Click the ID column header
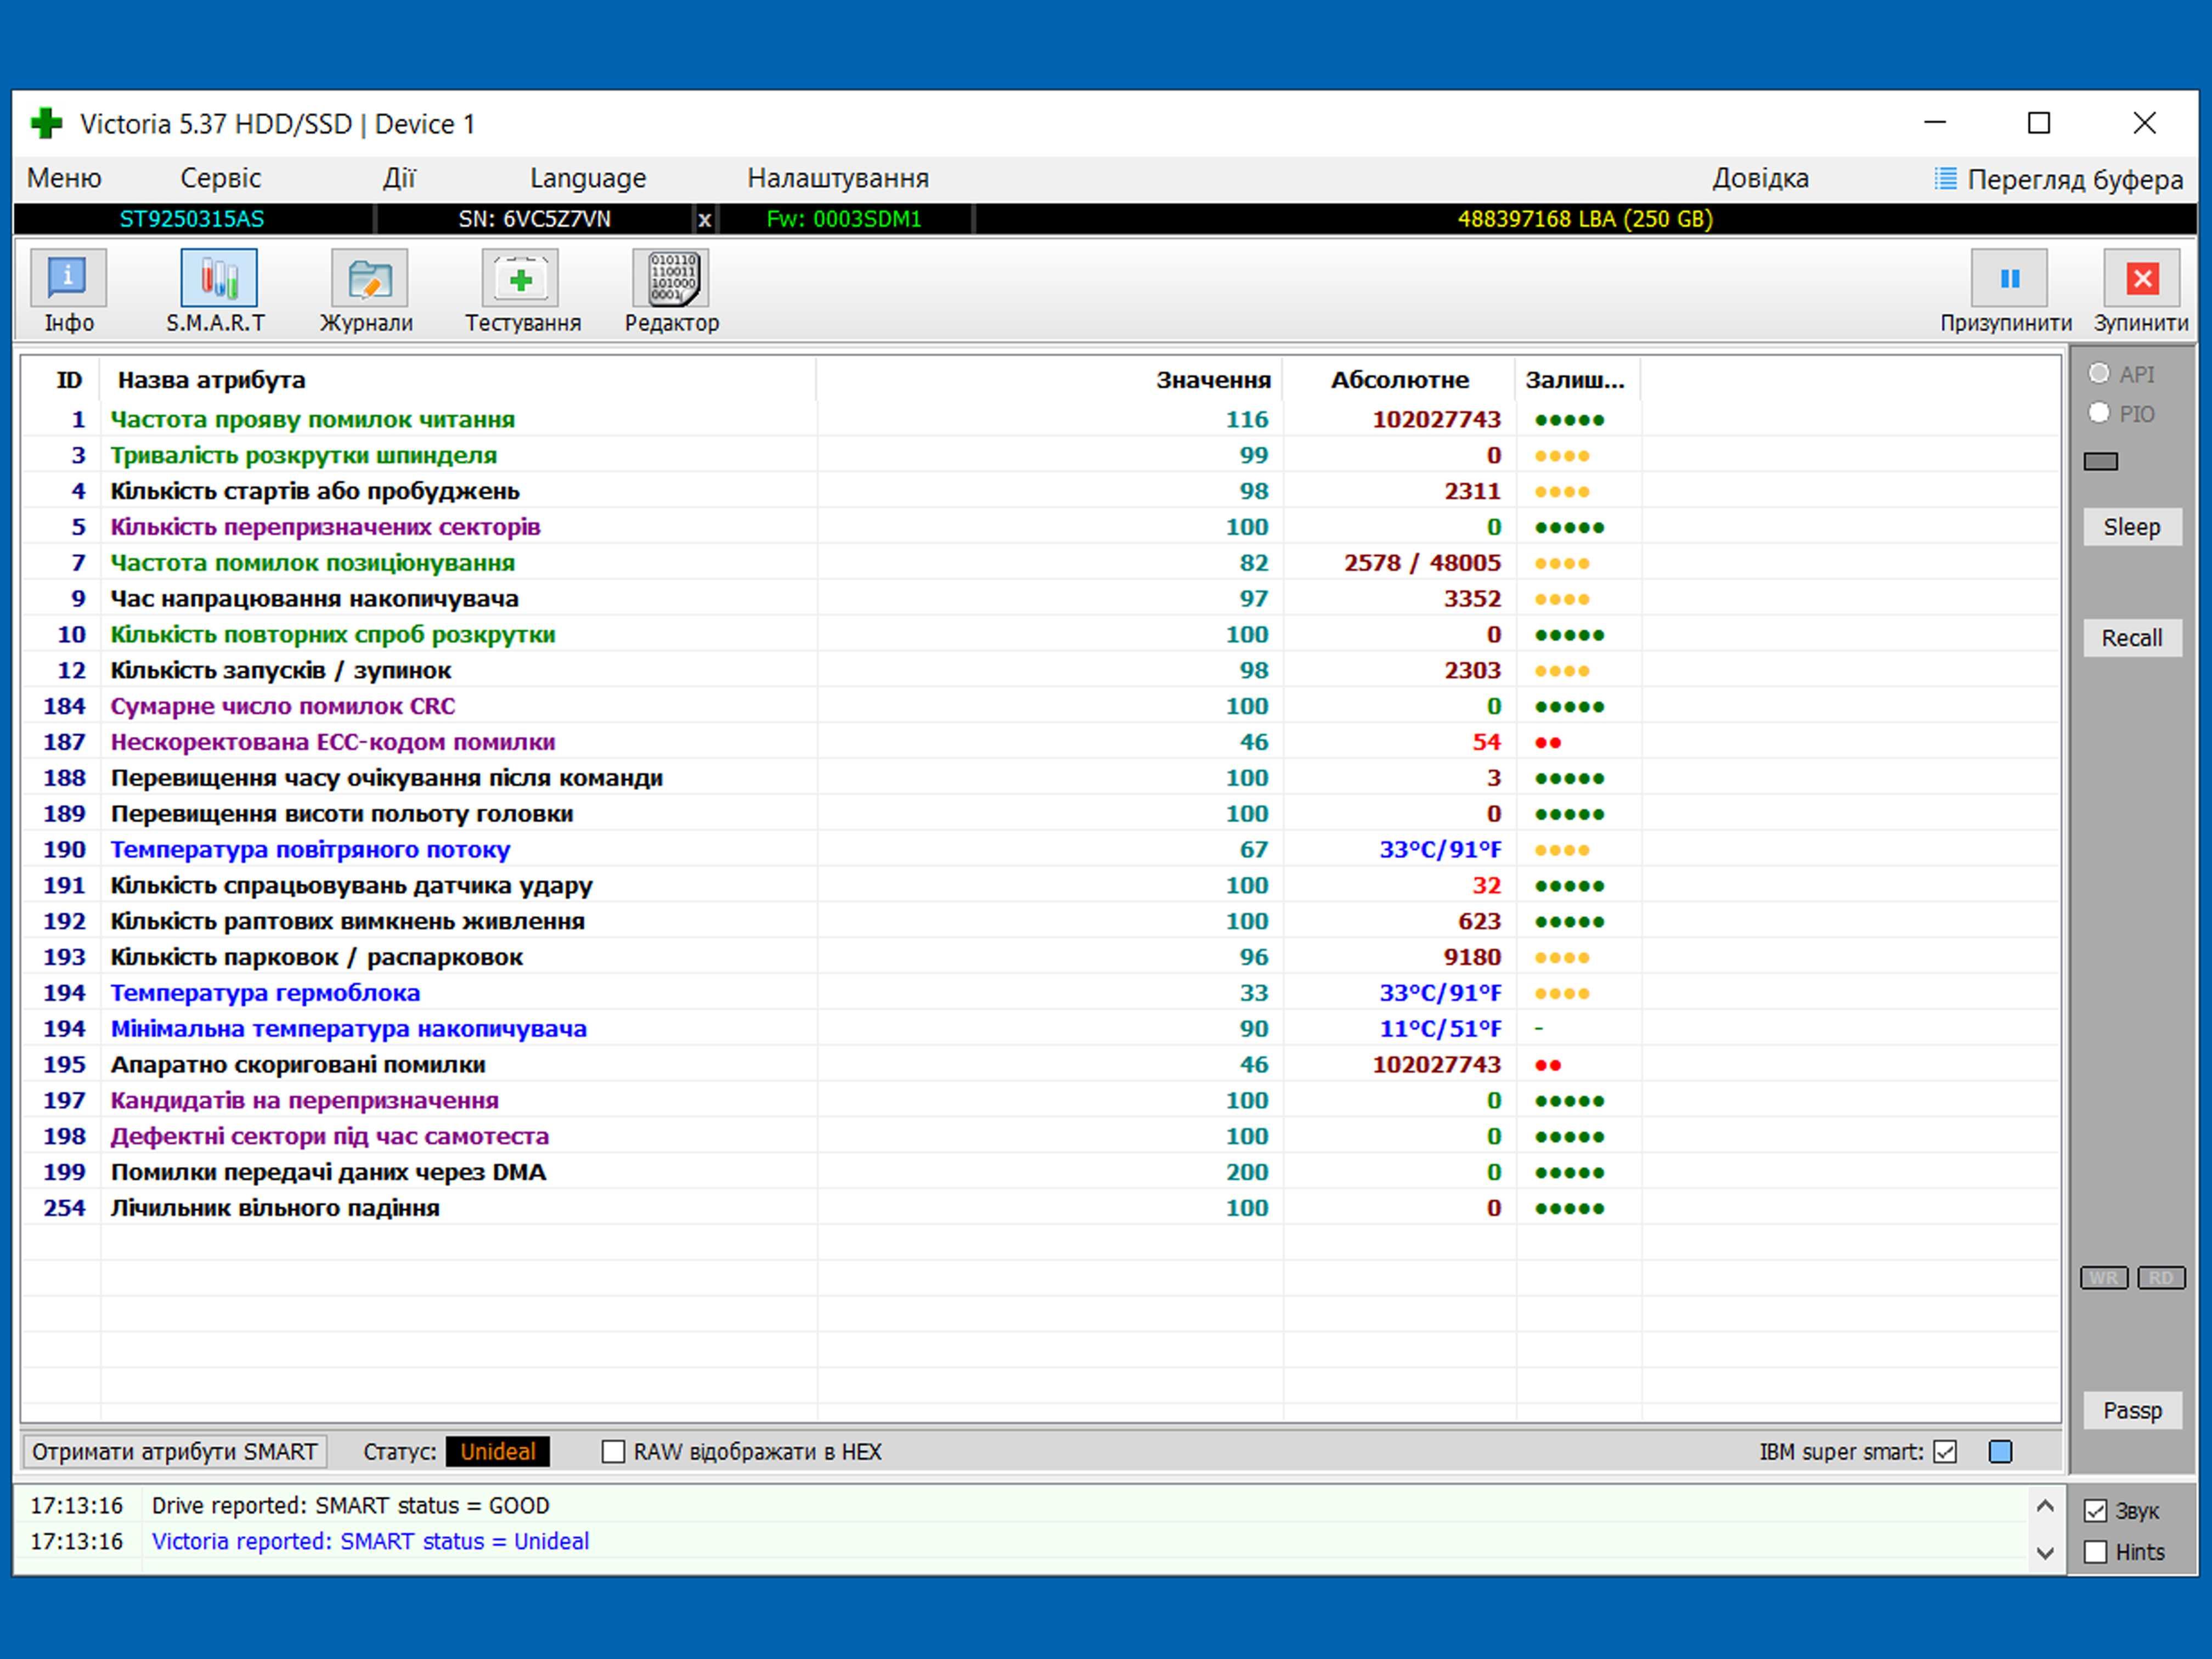The image size is (2212, 1659). 69,380
